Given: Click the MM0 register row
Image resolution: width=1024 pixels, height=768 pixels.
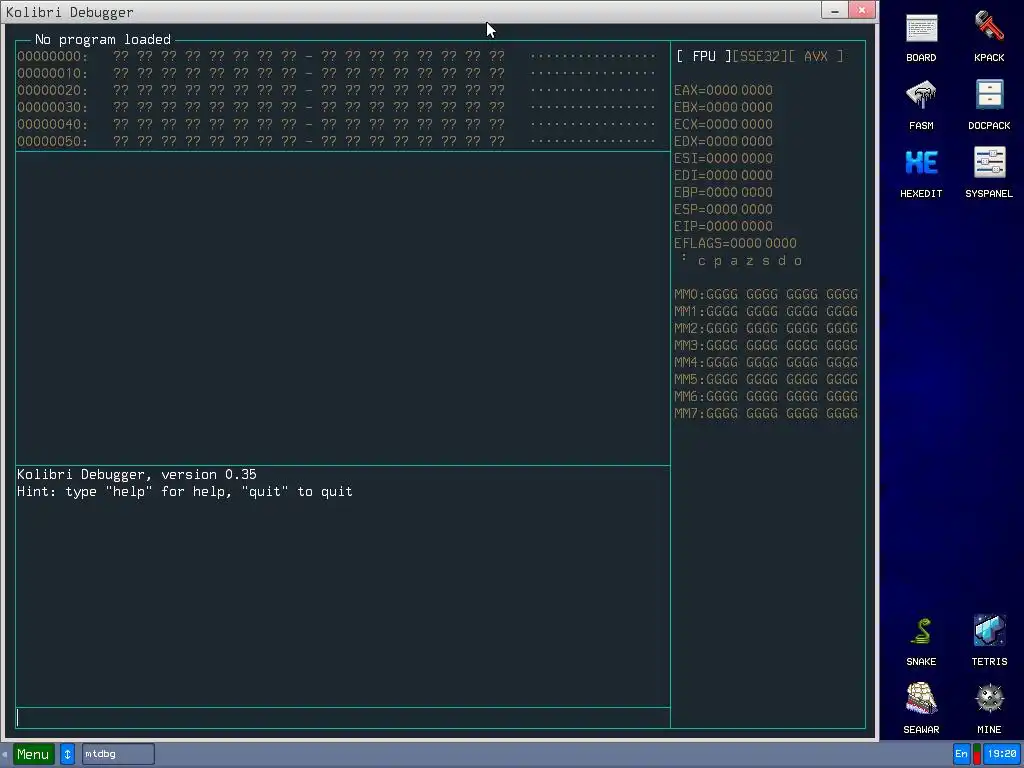Looking at the screenshot, I should 766,295.
